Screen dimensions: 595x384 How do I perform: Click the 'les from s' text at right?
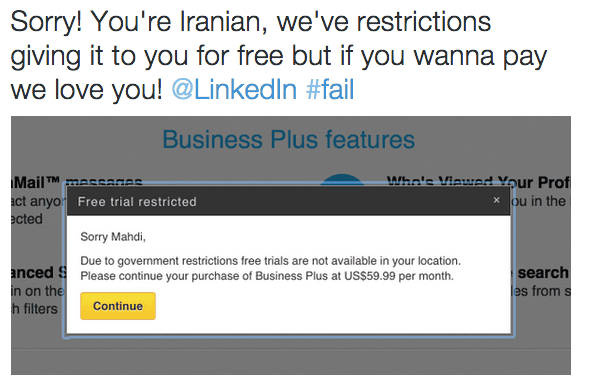(x=541, y=291)
